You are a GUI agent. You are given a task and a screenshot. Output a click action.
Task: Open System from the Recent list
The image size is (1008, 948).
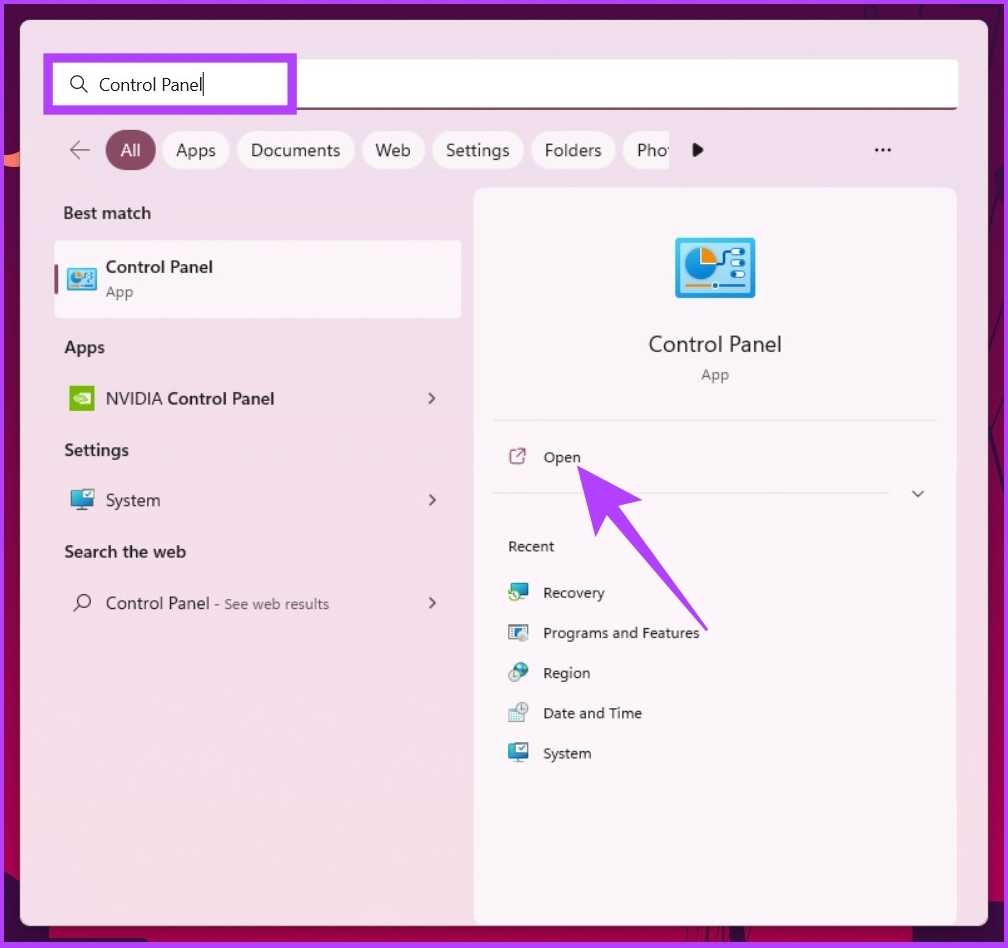pos(566,753)
